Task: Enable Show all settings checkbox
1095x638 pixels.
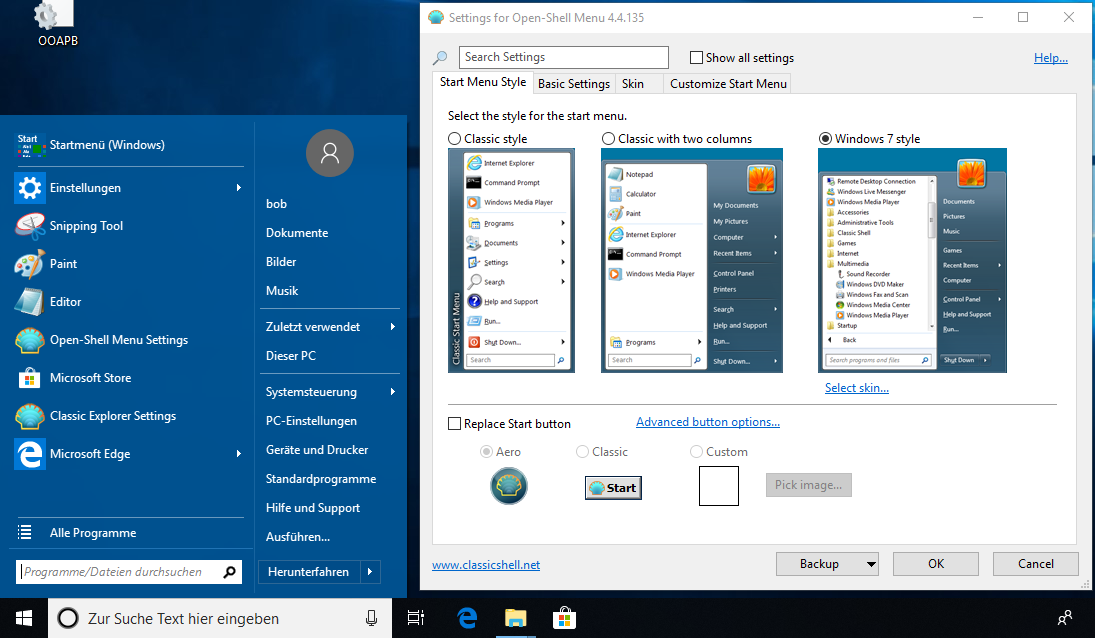Action: pos(697,58)
